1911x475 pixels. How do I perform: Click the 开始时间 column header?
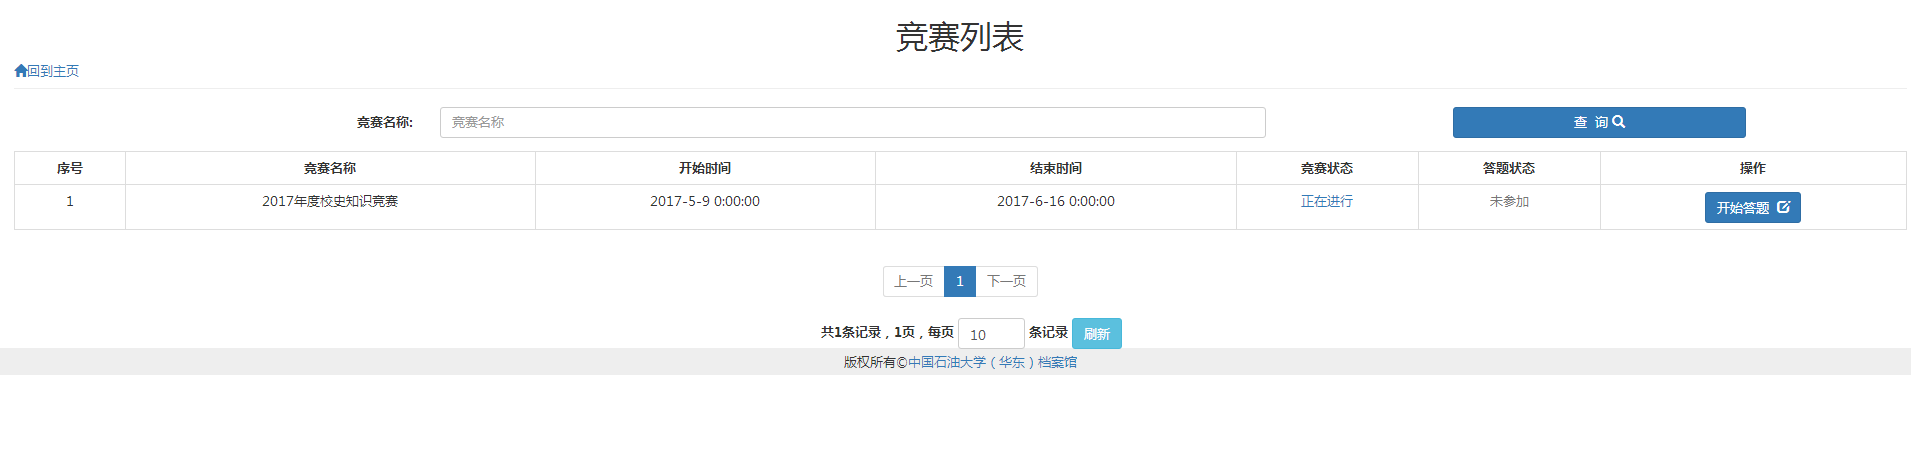705,168
